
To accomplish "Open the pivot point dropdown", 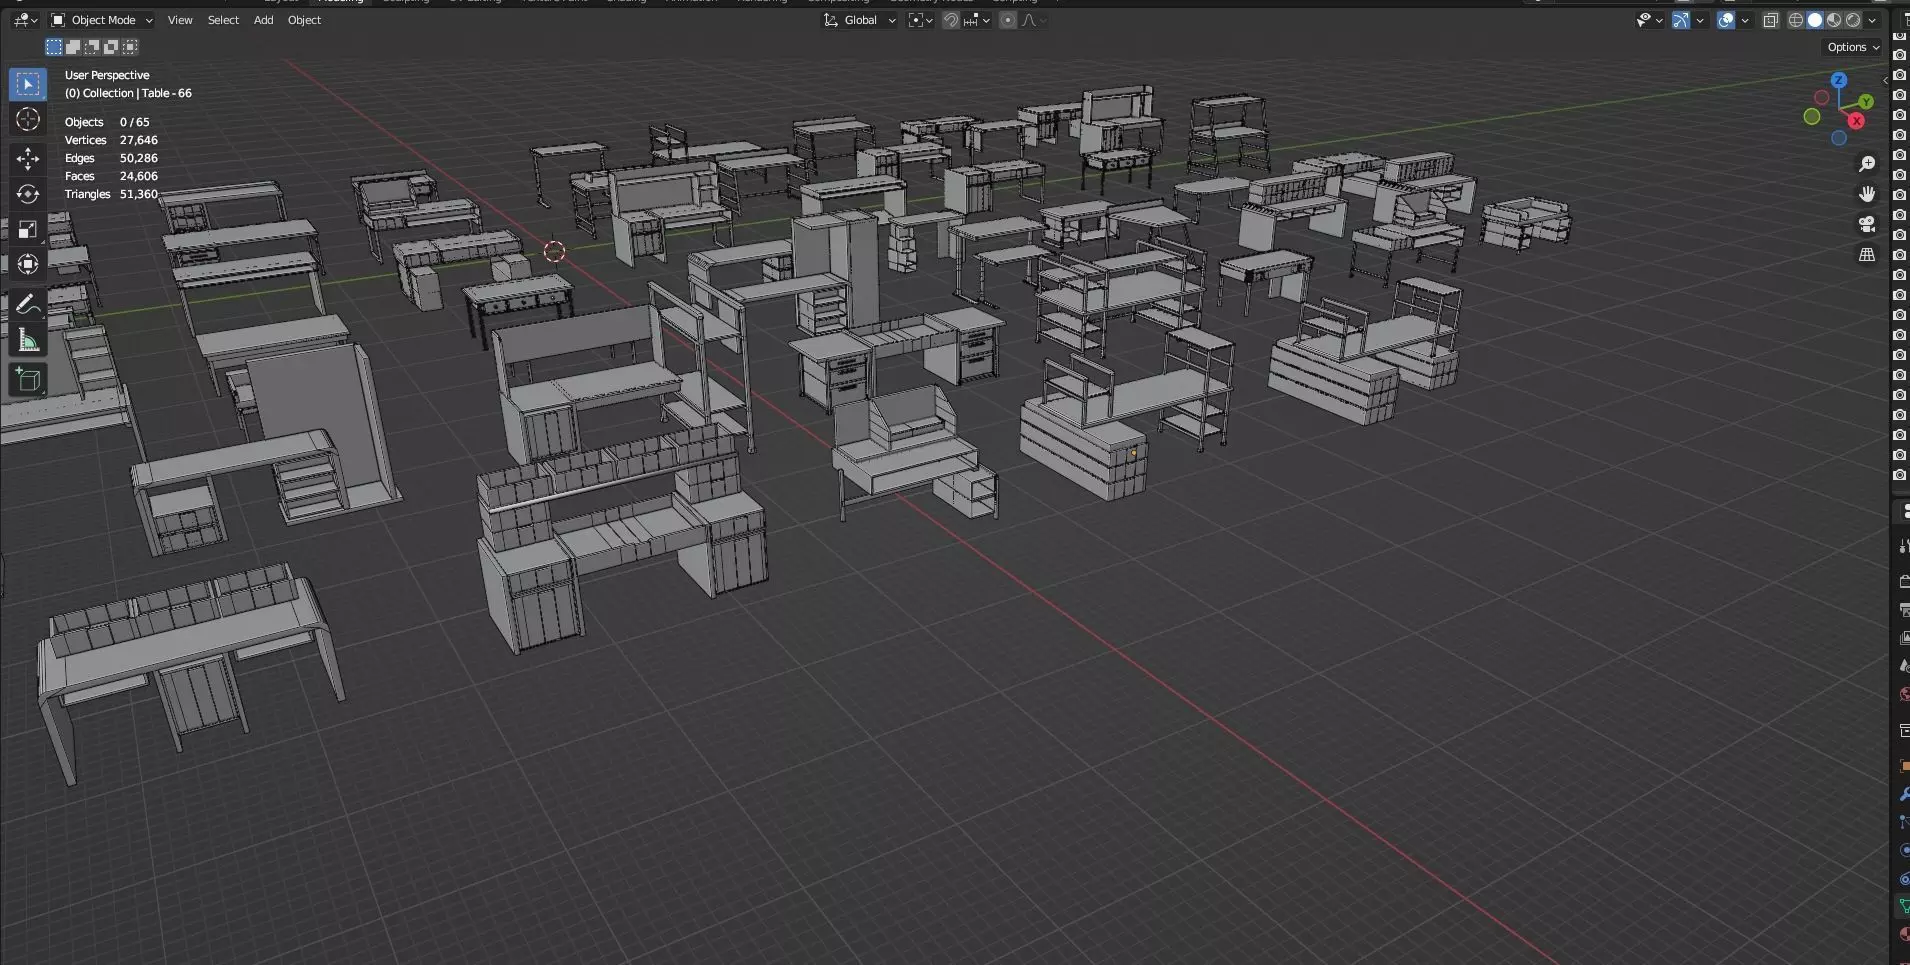I will [920, 20].
